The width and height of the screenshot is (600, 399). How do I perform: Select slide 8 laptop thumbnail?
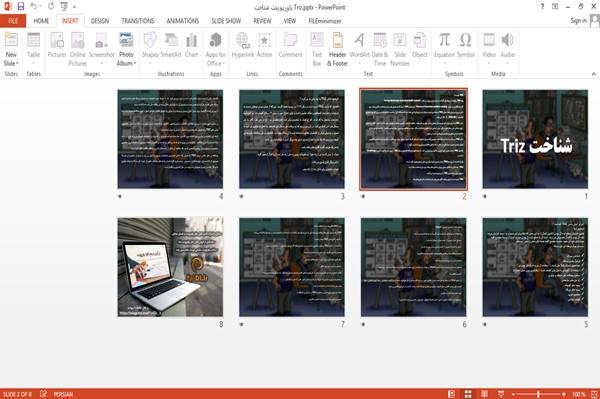pos(170,267)
